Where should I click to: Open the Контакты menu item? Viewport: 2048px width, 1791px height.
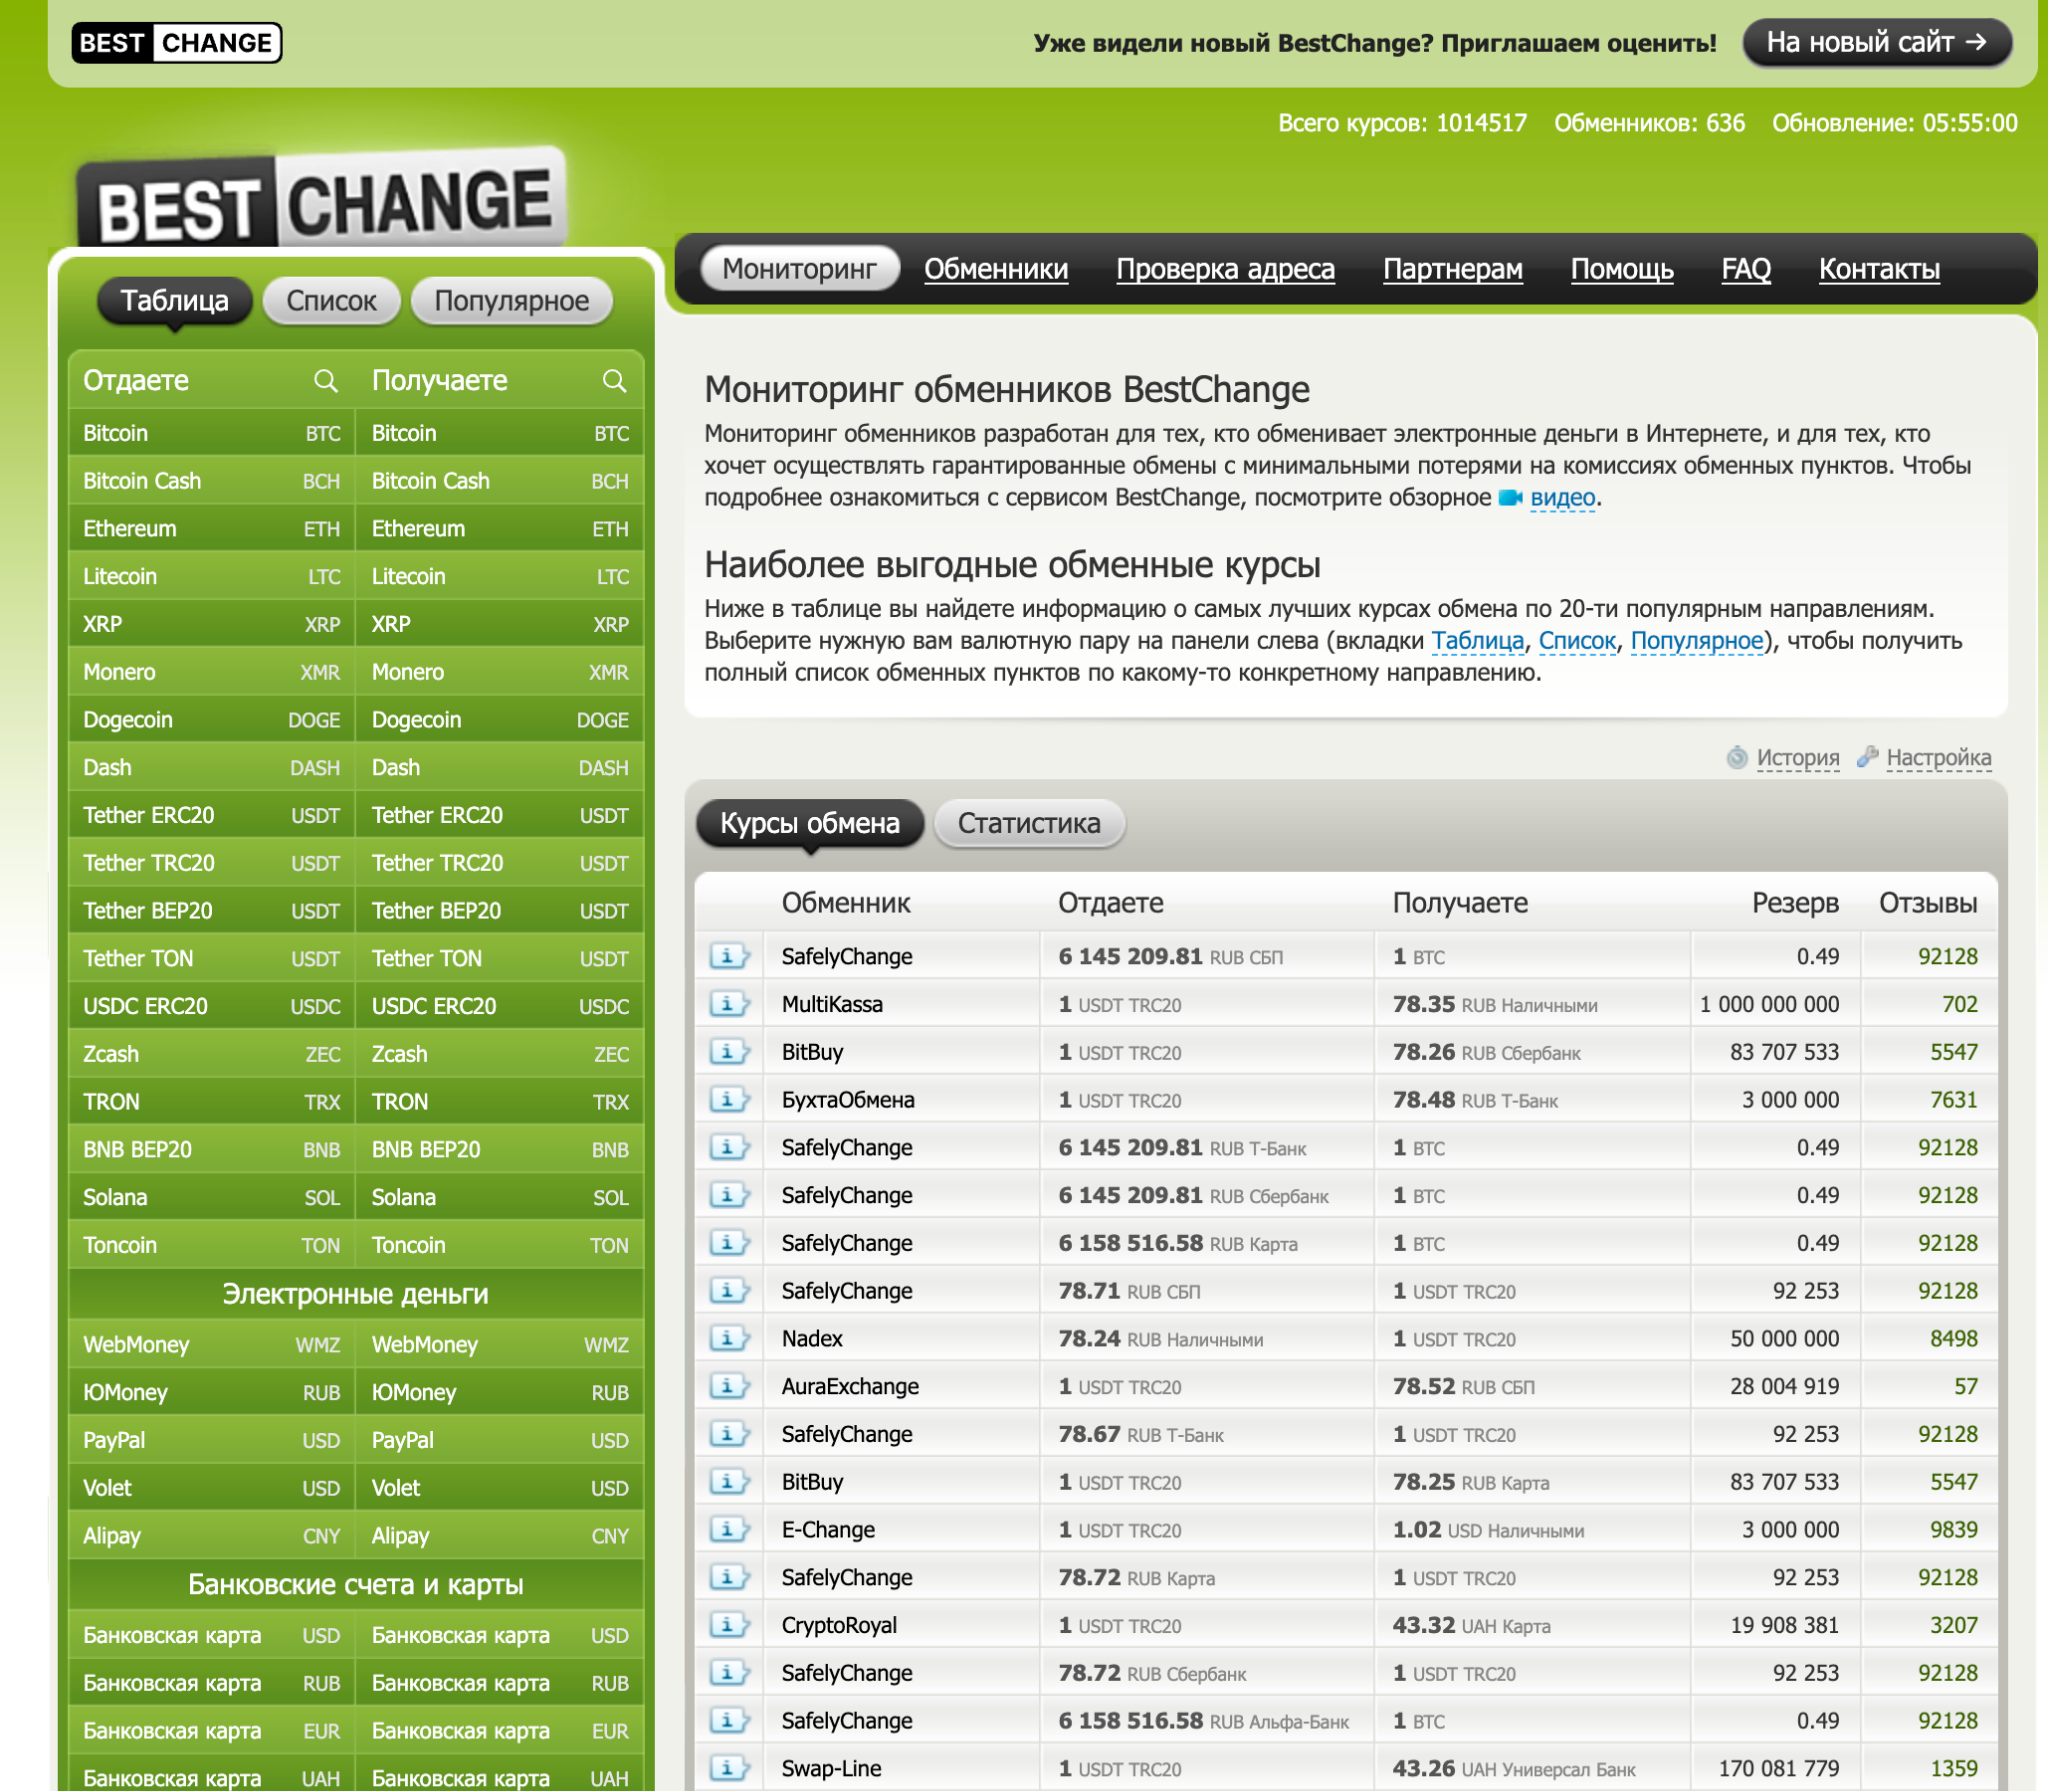1879,269
